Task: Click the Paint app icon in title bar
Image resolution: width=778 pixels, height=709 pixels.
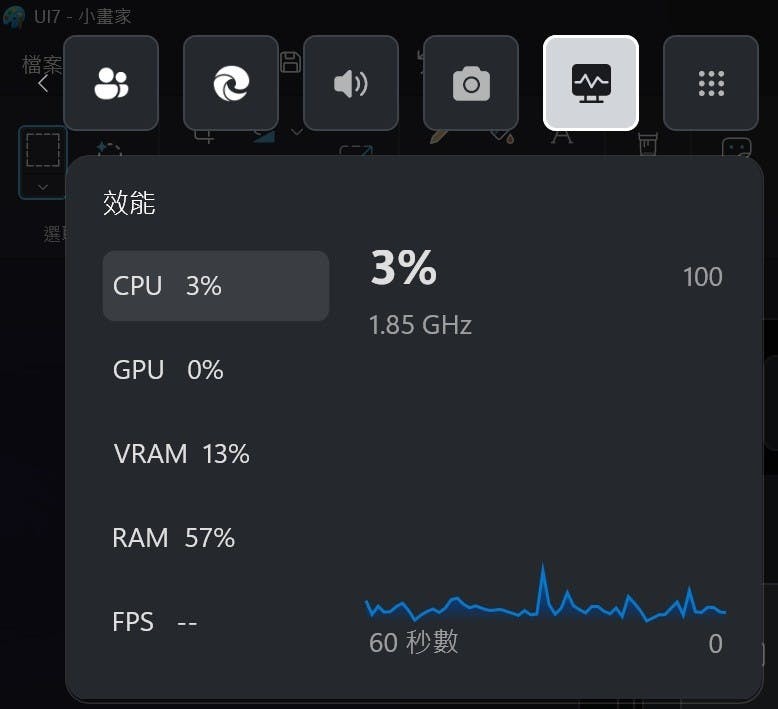Action: coord(15,17)
